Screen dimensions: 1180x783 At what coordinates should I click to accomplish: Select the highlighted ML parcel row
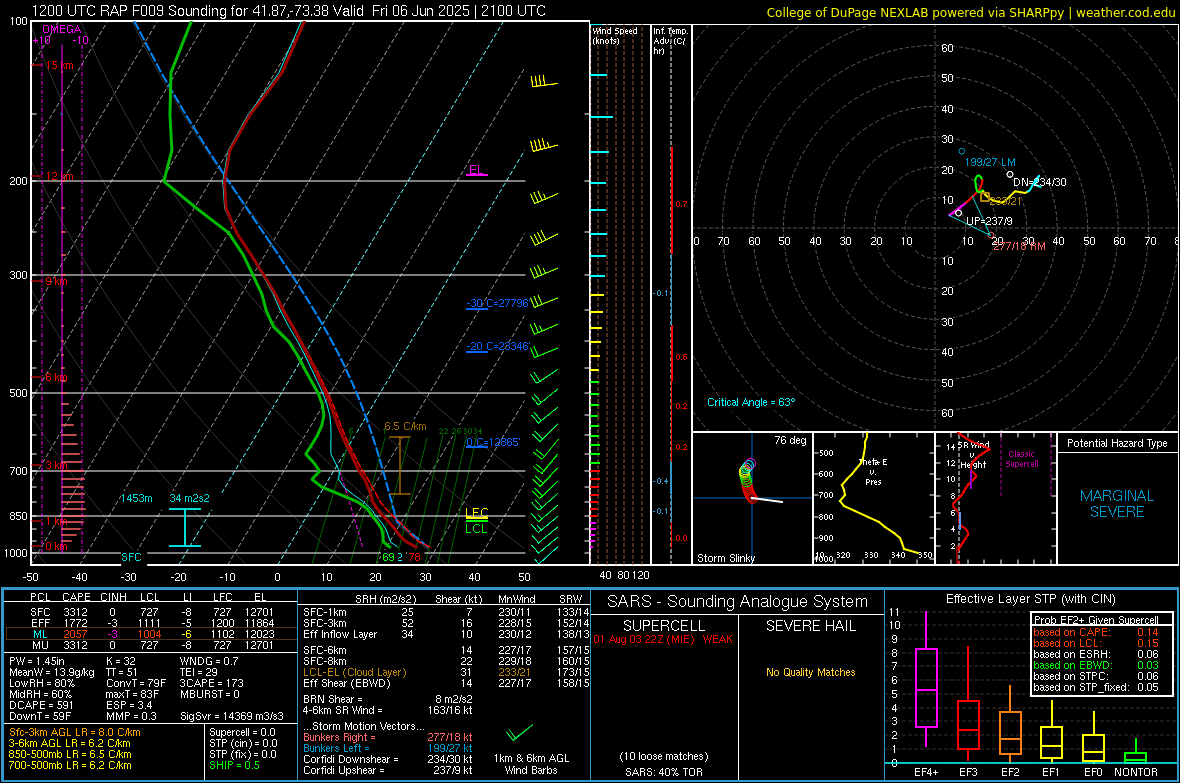coord(151,634)
